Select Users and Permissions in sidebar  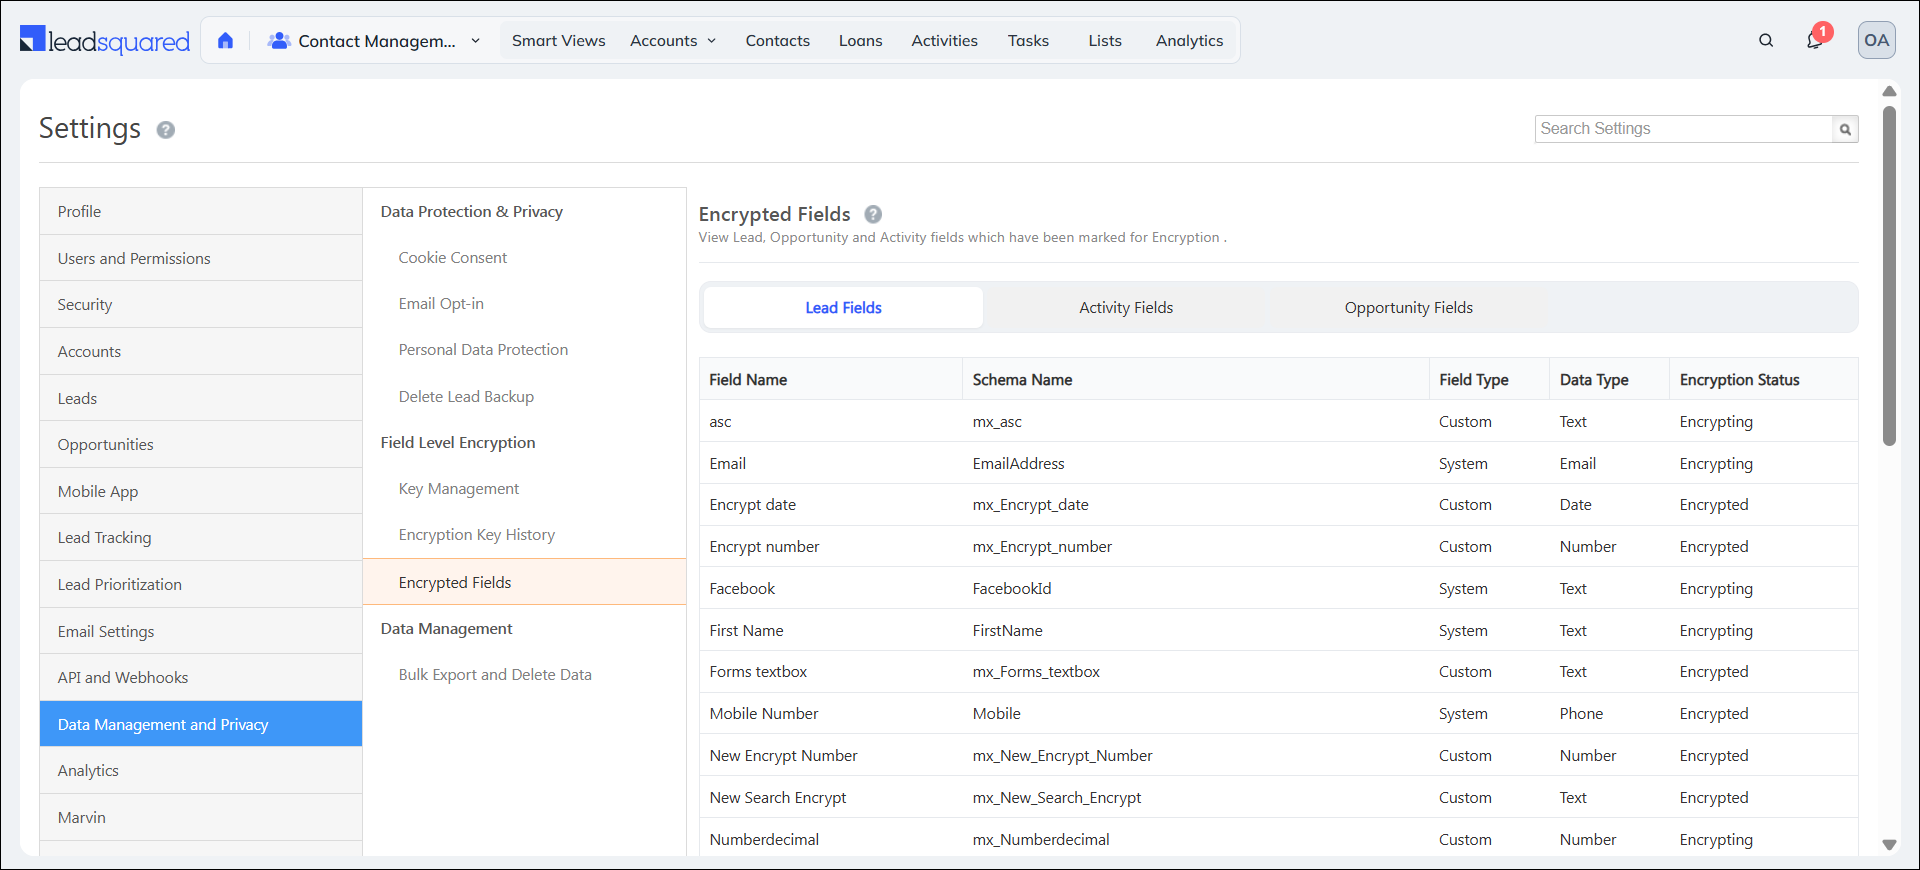click(x=134, y=258)
